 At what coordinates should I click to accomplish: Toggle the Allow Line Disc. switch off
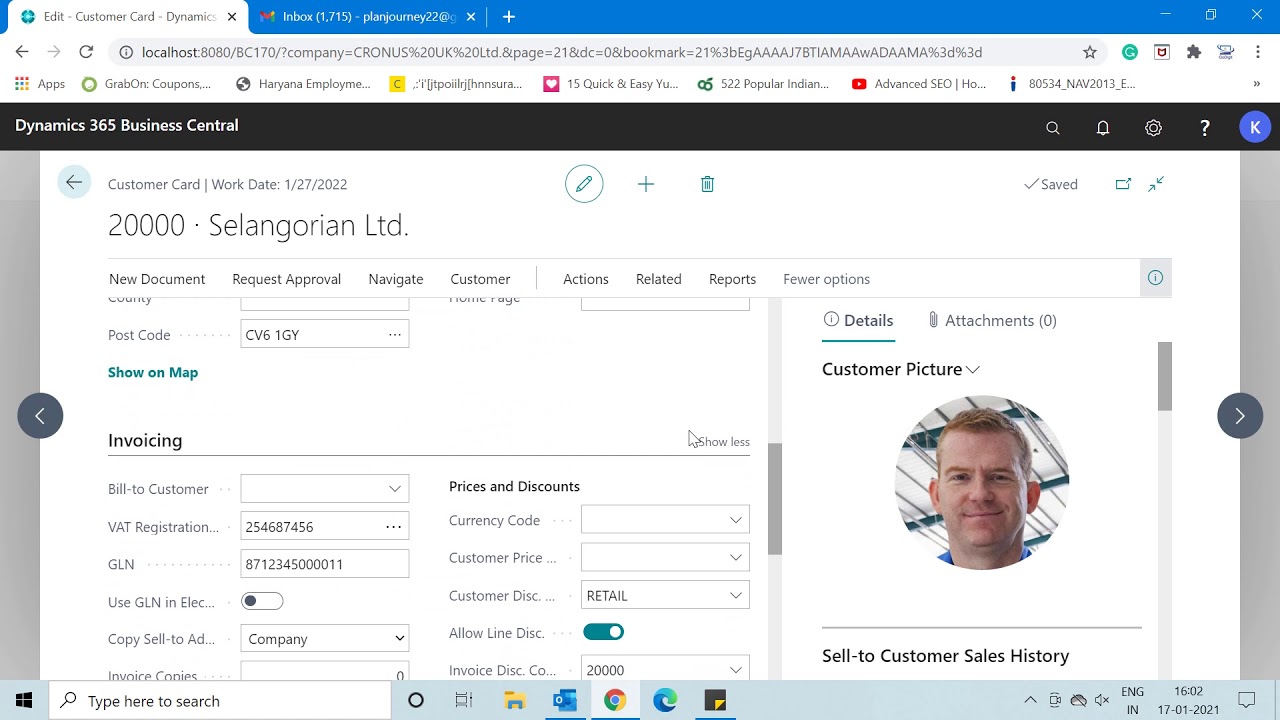pyautogui.click(x=603, y=632)
